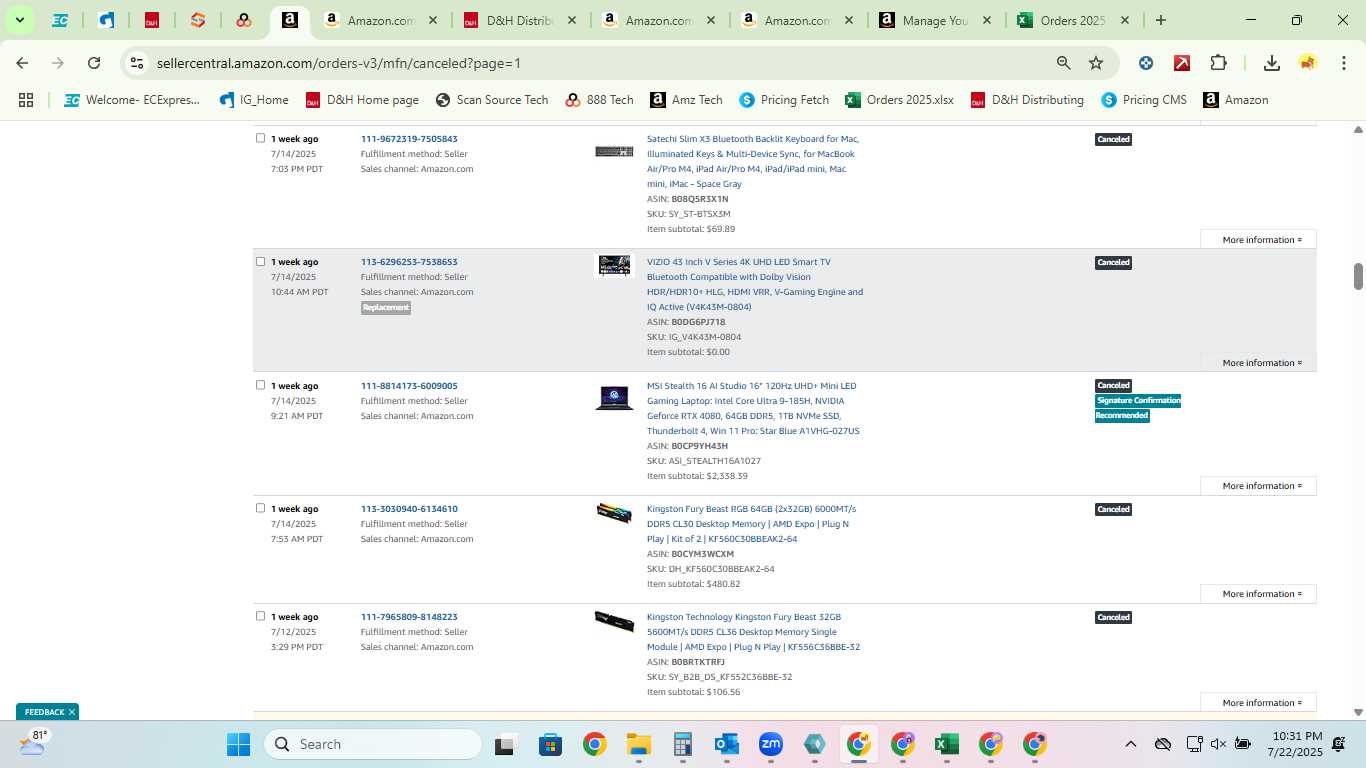
Task: Open the Chrome profile avatar
Action: [1308, 63]
